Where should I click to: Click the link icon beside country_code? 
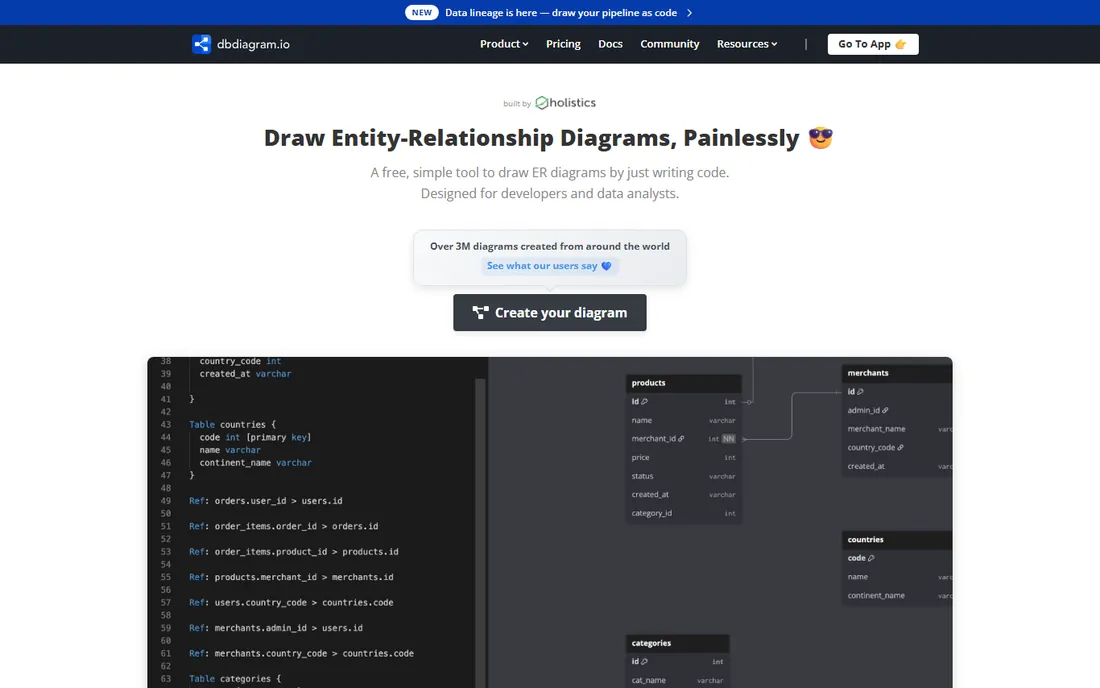(x=901, y=447)
